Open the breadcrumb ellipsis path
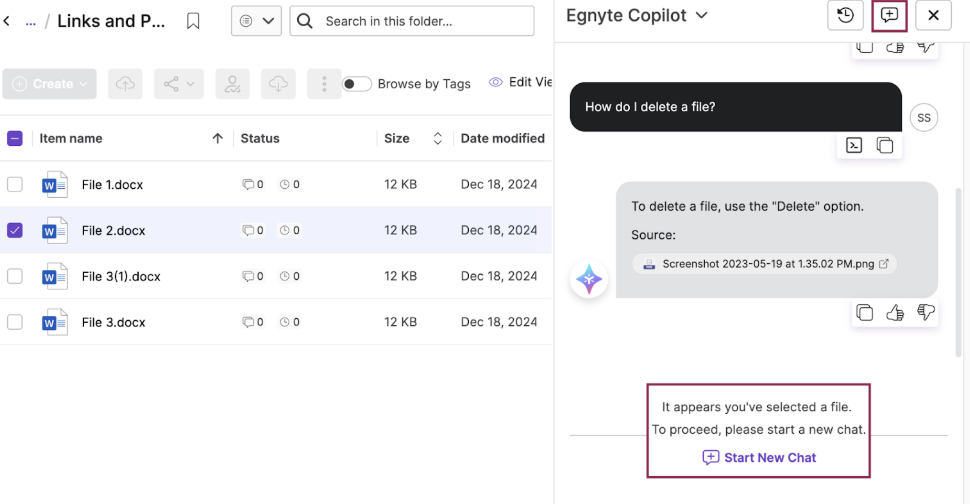This screenshot has width=970, height=504. pyautogui.click(x=30, y=22)
